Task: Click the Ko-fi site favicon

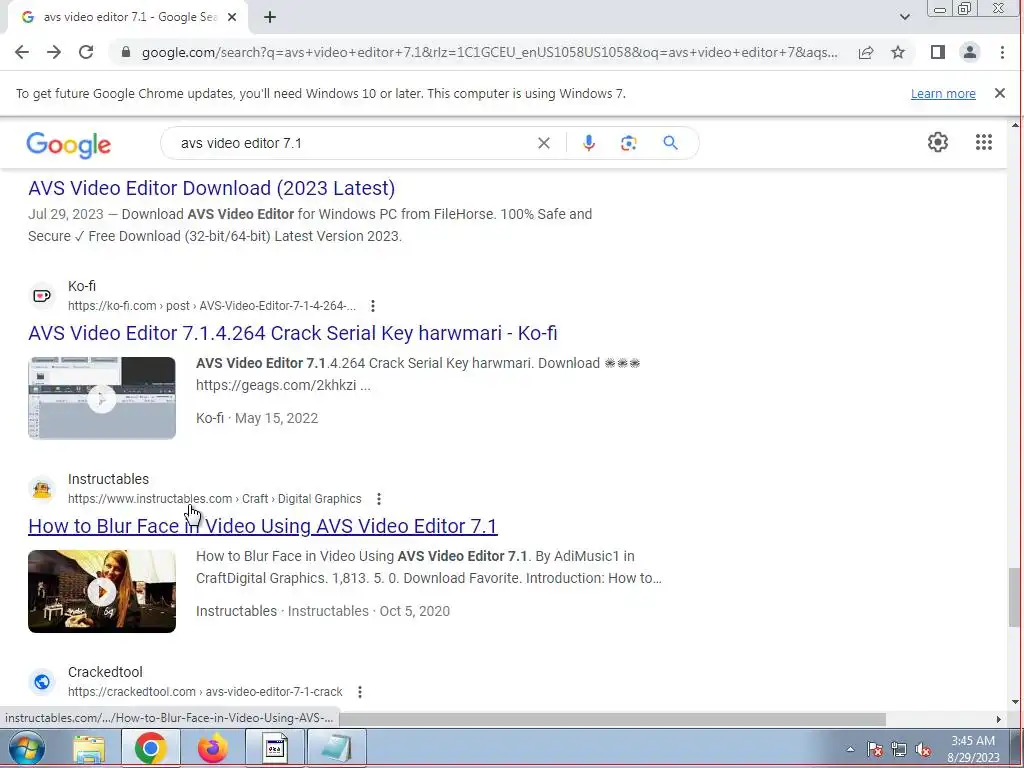Action: coord(42,296)
